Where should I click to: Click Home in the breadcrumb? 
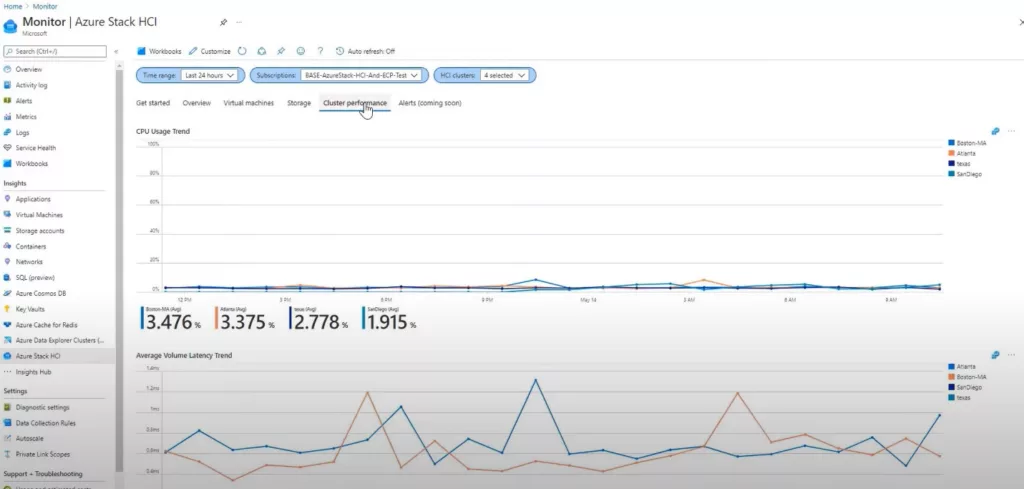pyautogui.click(x=12, y=6)
